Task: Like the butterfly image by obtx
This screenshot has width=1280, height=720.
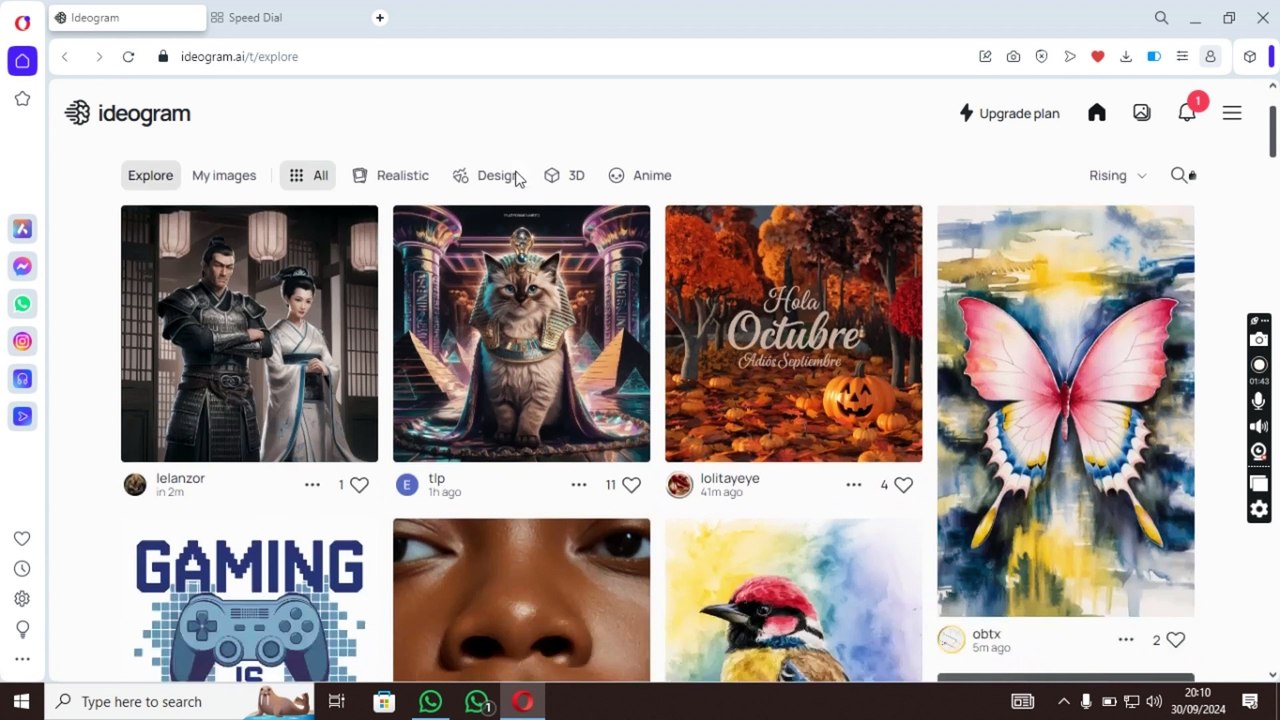Action: 1176,640
